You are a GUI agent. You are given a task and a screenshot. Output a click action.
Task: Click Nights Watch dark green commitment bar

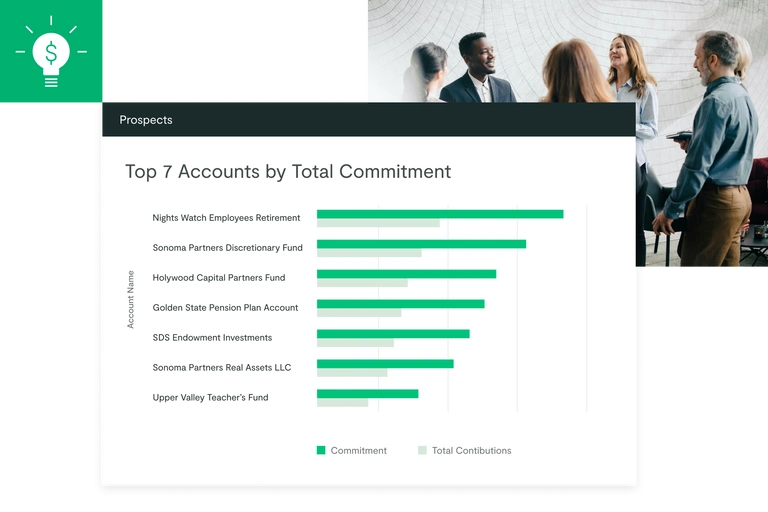tap(440, 214)
